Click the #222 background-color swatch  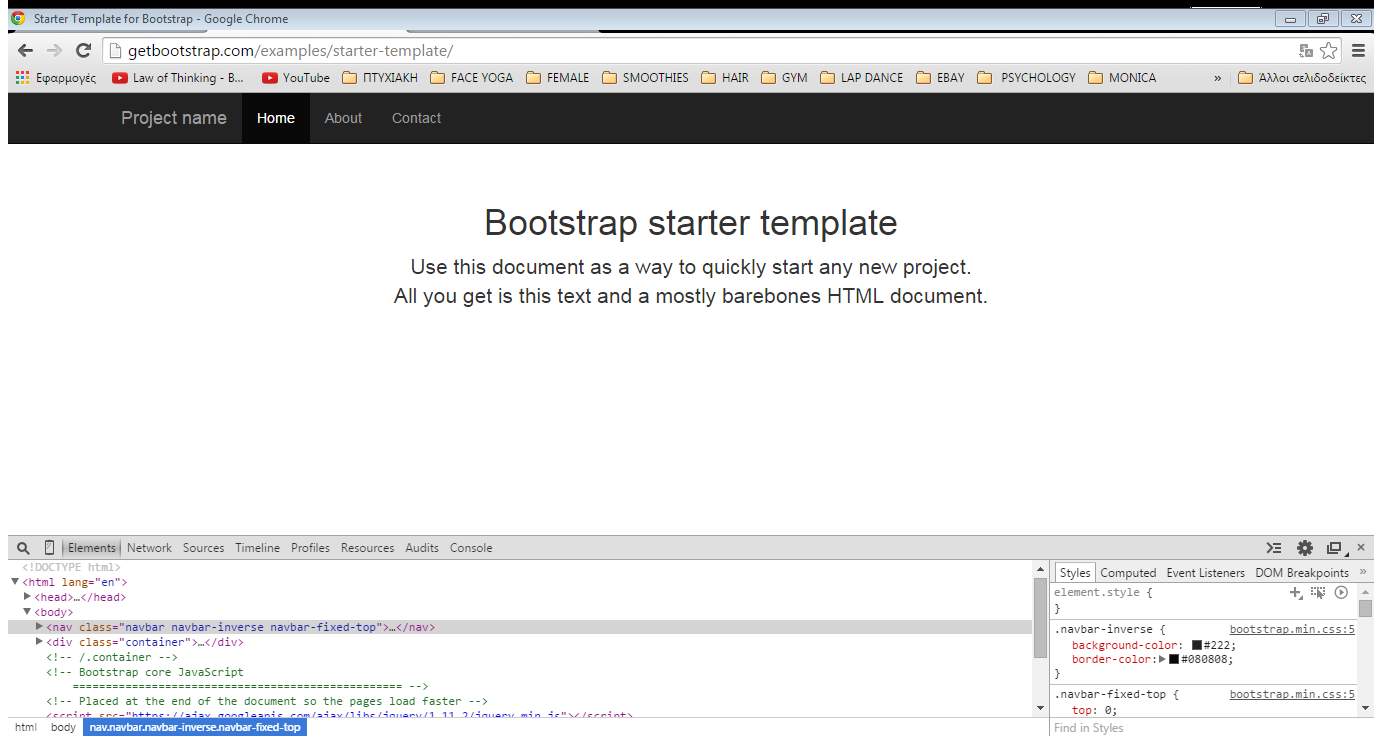point(1197,646)
